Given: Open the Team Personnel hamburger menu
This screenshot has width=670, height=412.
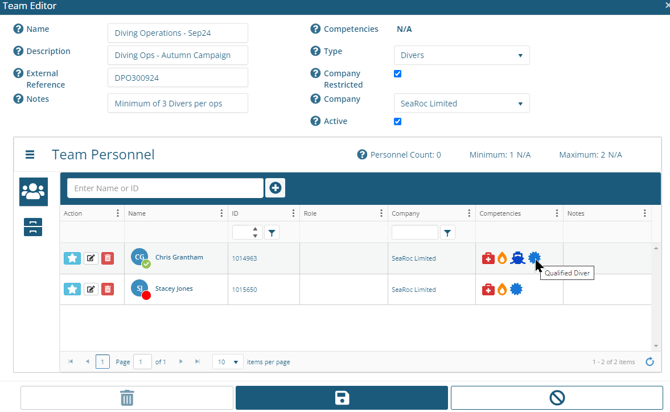Looking at the screenshot, I should tap(30, 155).
